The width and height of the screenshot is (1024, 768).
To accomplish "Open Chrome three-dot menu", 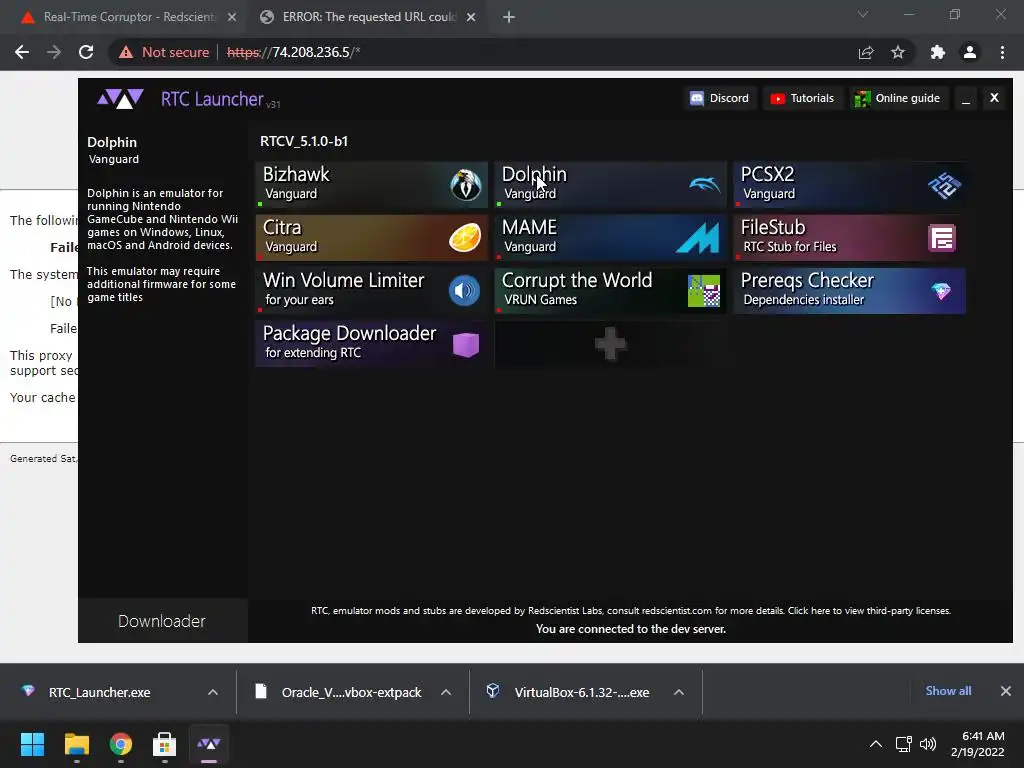I will click(1002, 52).
